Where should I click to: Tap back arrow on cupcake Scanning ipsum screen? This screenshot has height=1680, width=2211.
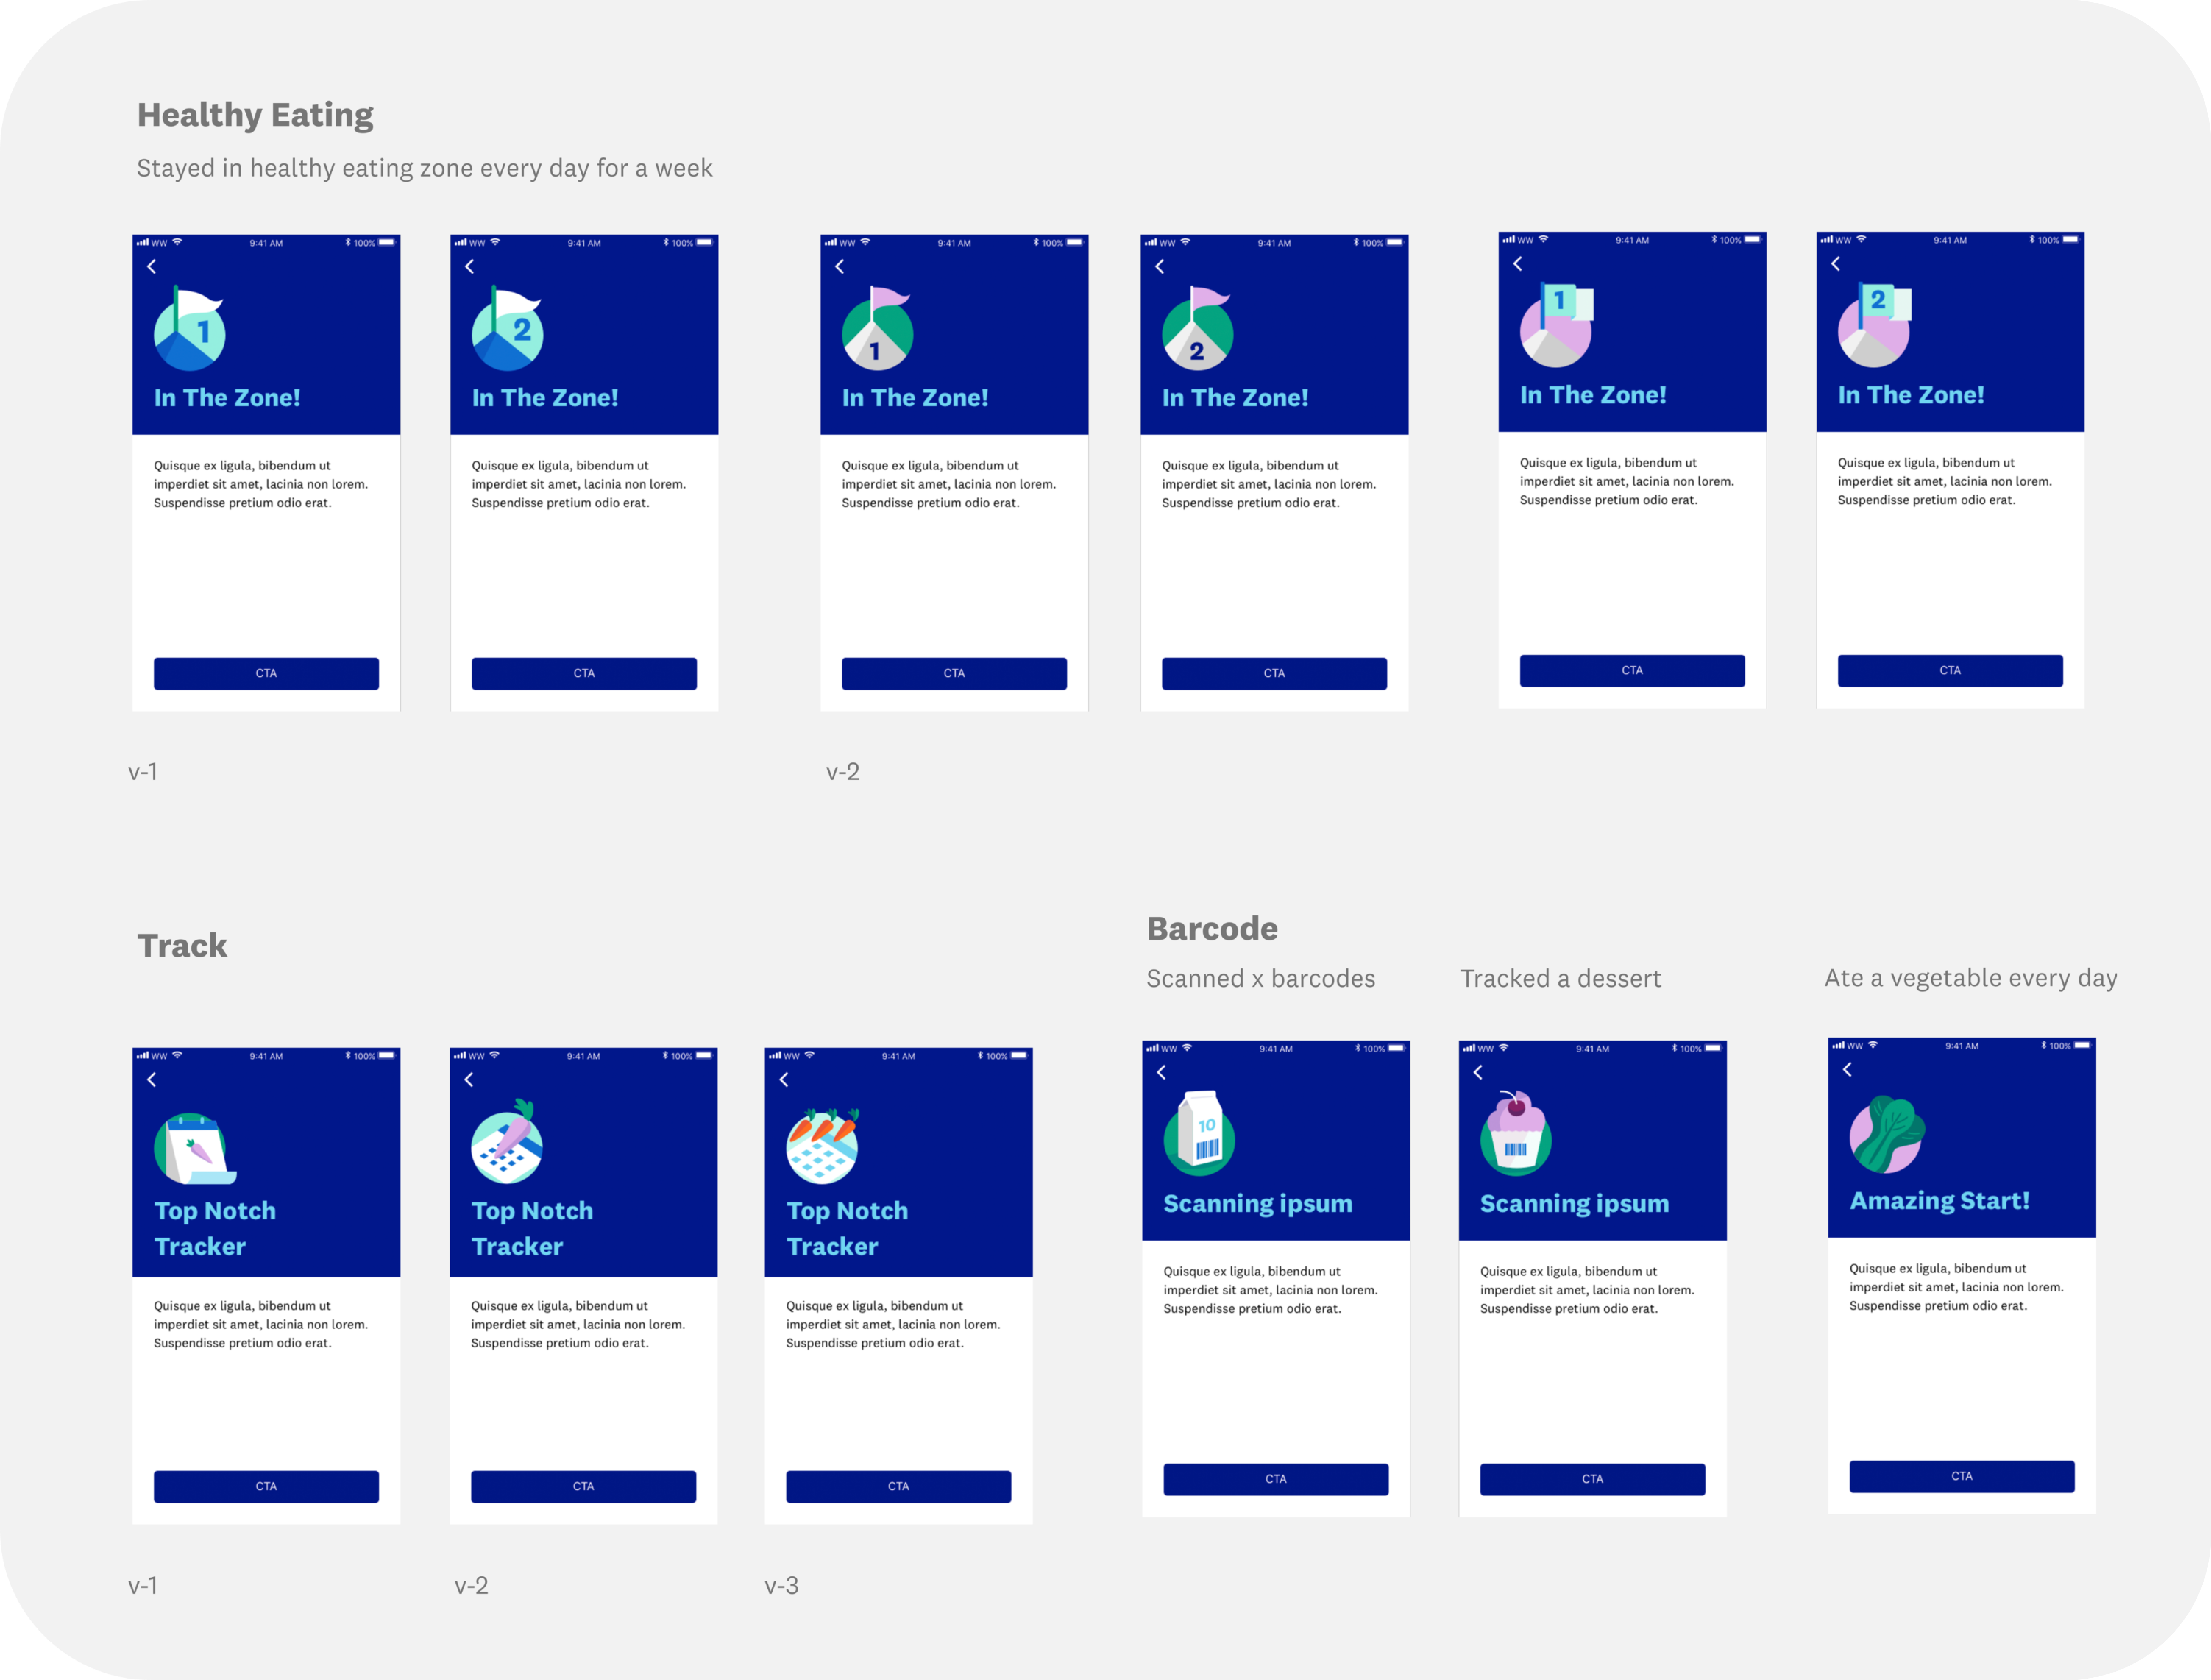pos(1478,1072)
